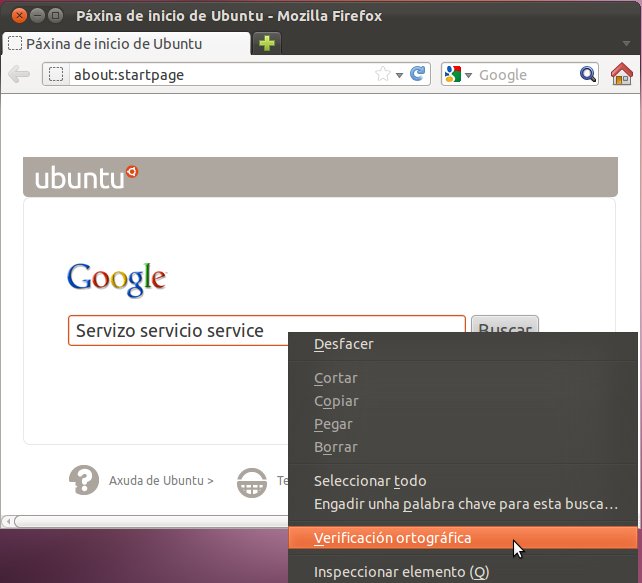This screenshot has height=583, width=642.
Task: Click the Google search engine icon in the search bar
Action: 453,74
